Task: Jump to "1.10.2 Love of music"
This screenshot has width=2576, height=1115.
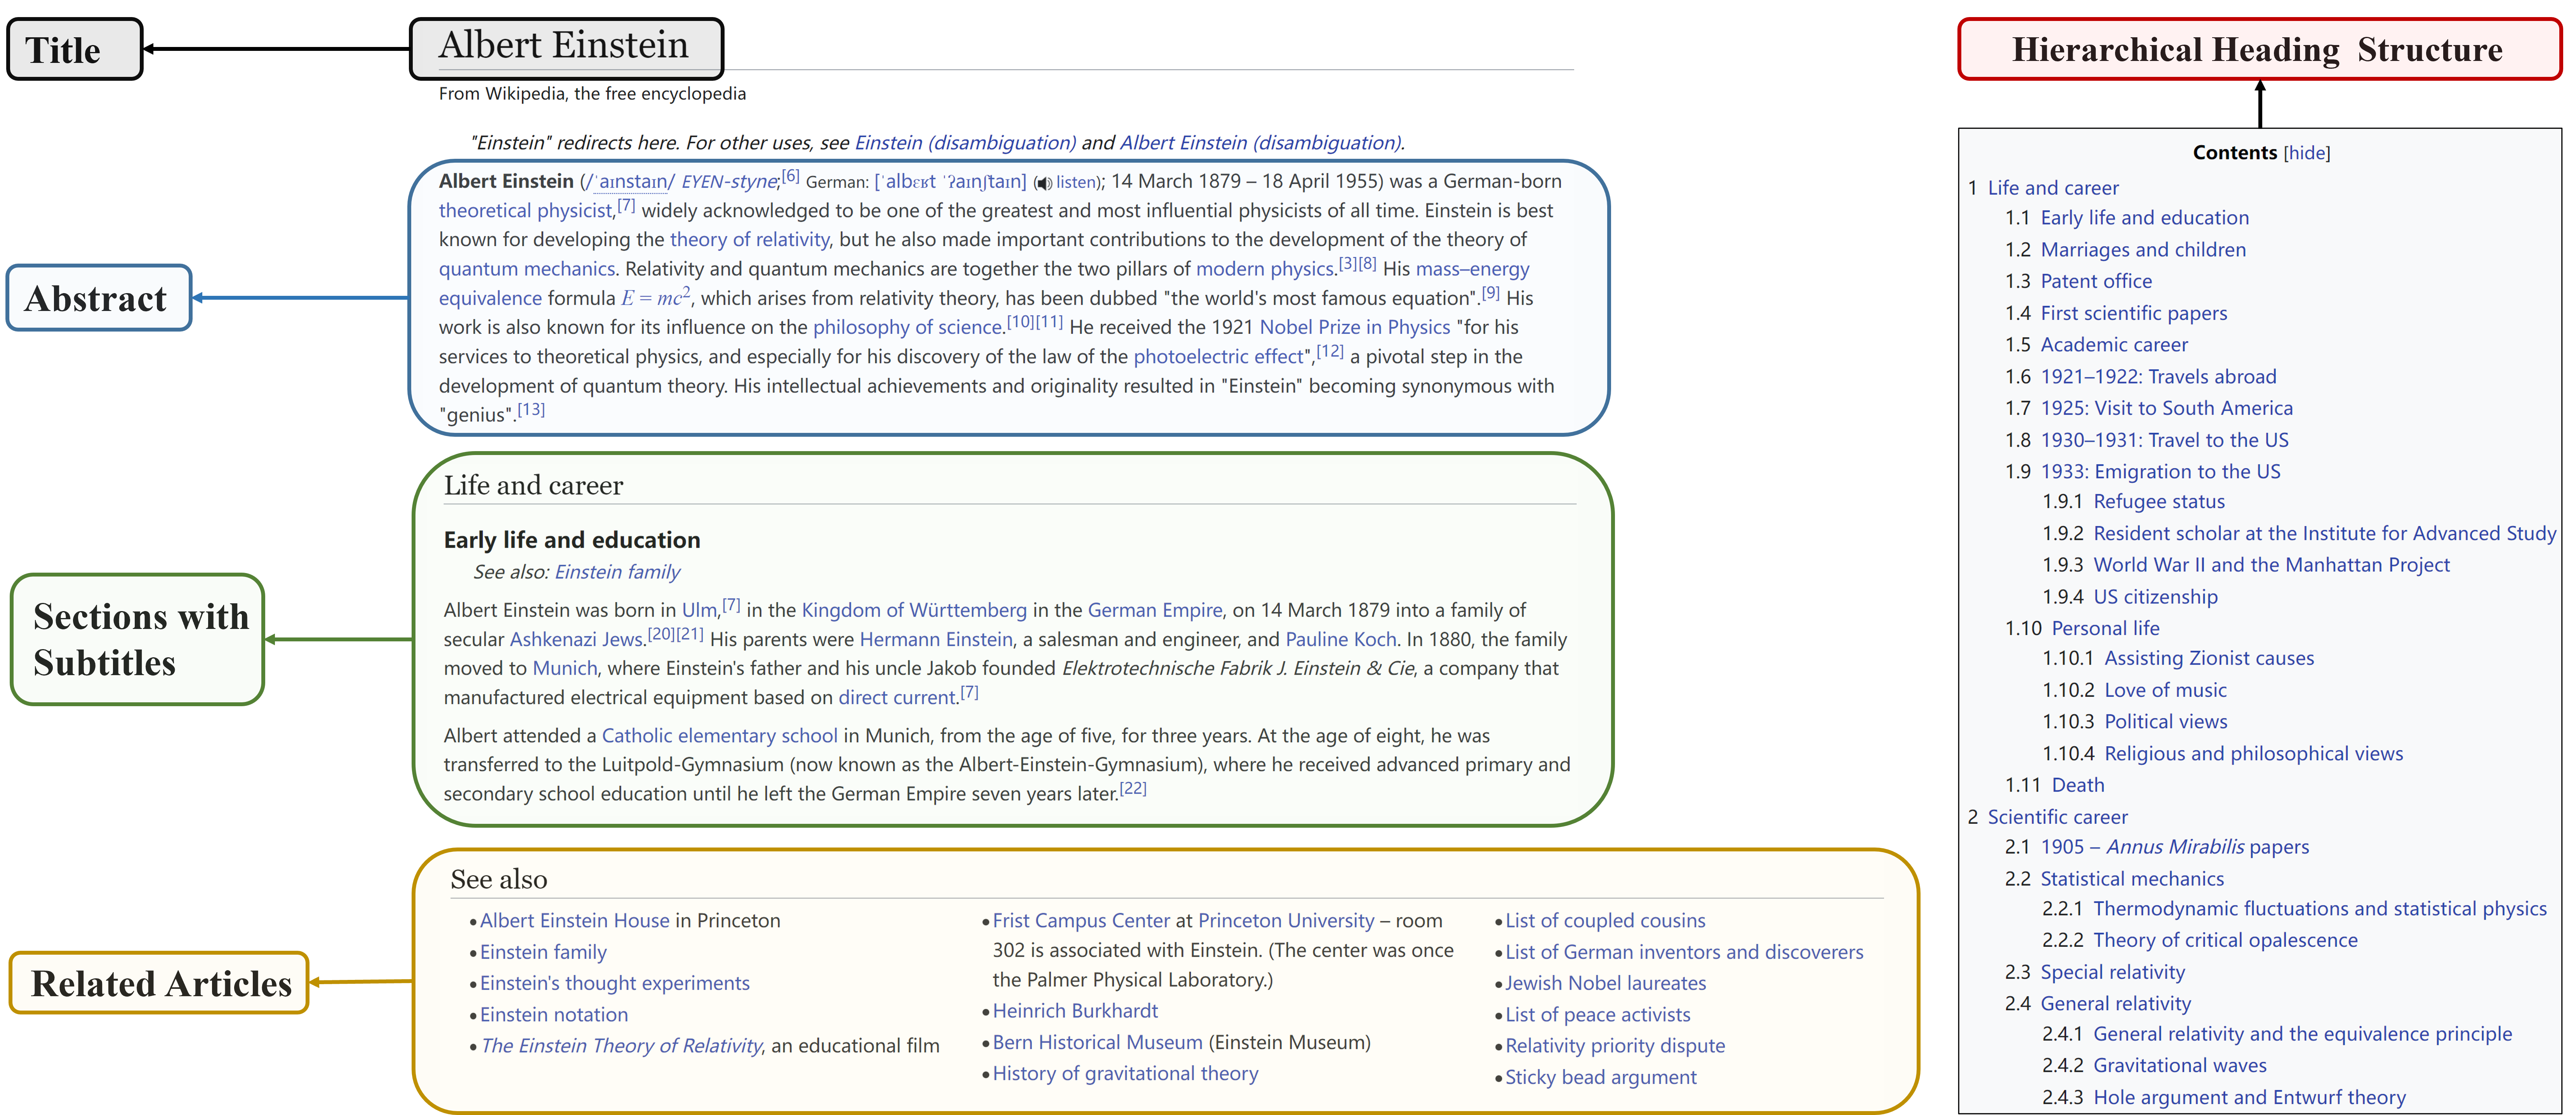Action: tap(2134, 691)
